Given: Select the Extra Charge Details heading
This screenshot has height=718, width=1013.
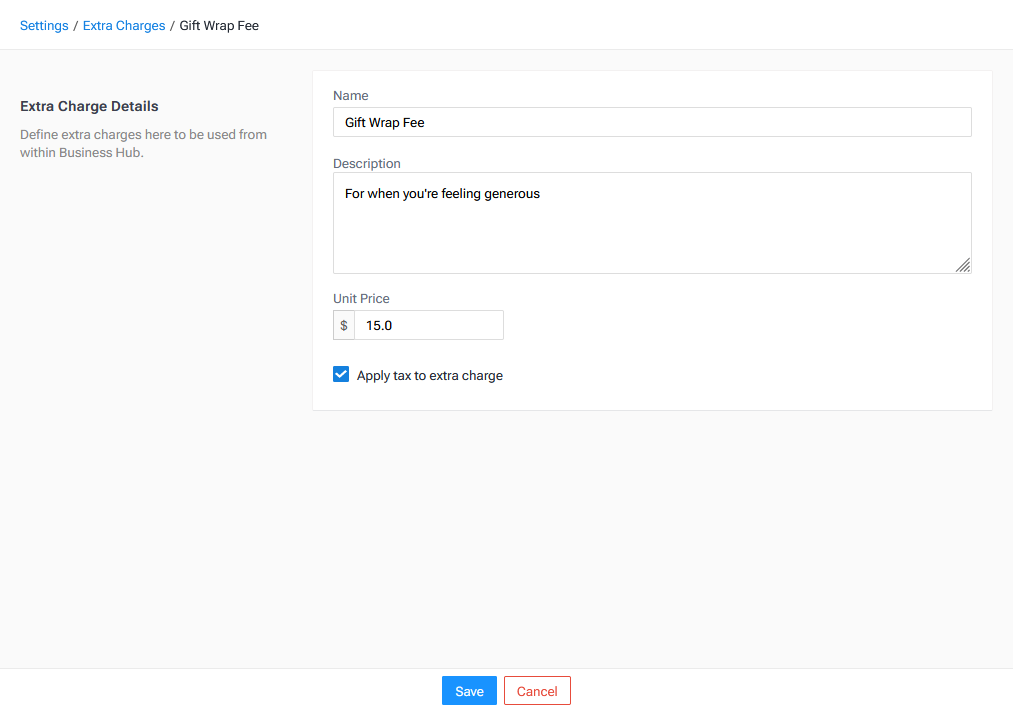Looking at the screenshot, I should pyautogui.click(x=89, y=106).
